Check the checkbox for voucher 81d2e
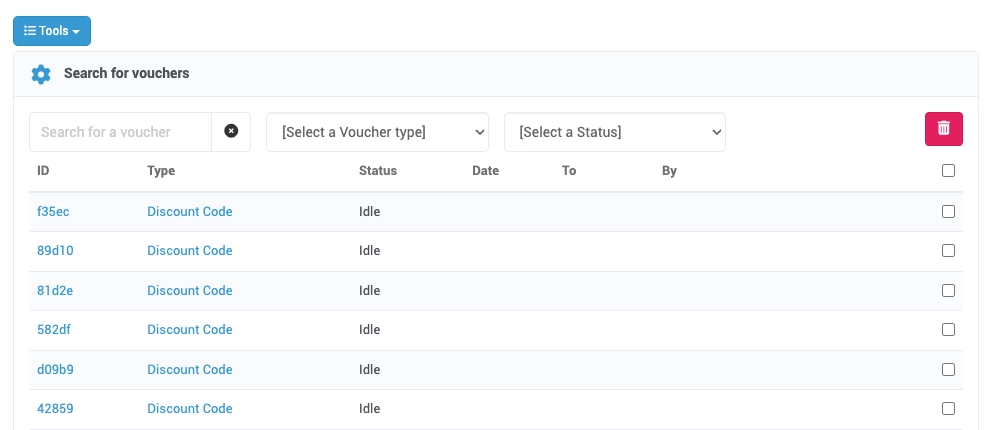The width and height of the screenshot is (996, 430). pos(948,290)
